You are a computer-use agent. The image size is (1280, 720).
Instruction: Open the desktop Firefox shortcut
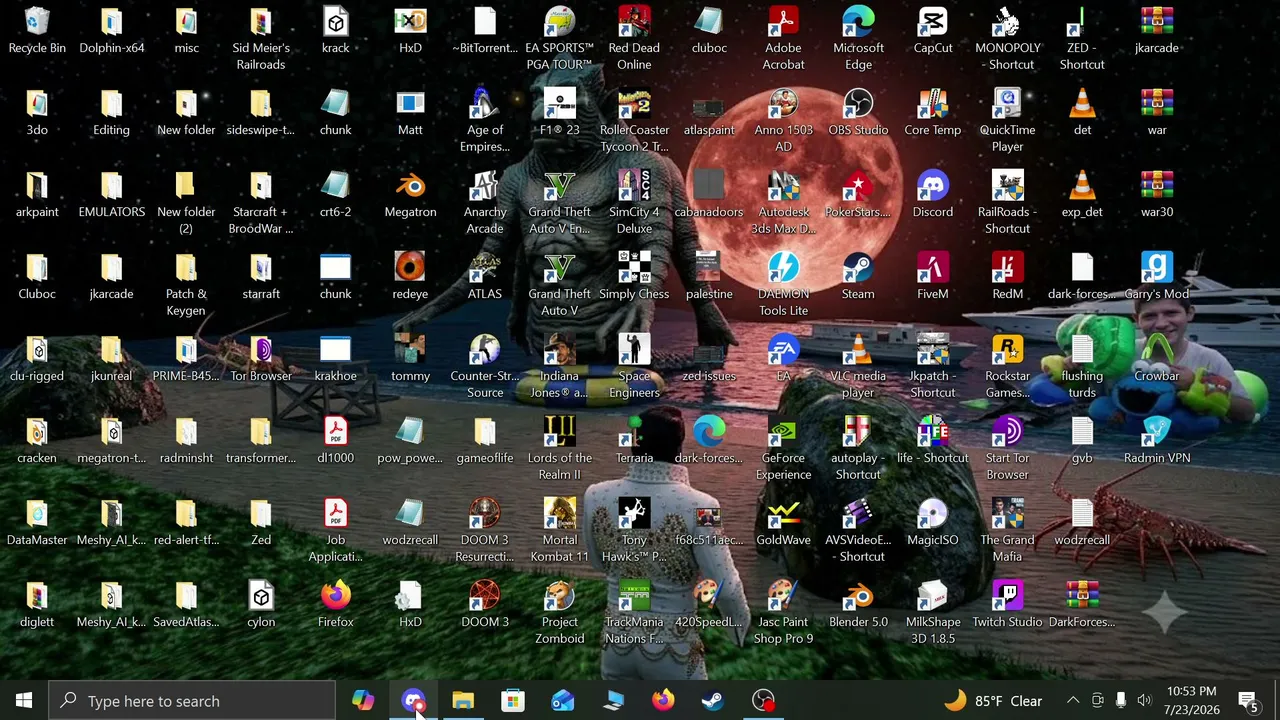pyautogui.click(x=335, y=605)
